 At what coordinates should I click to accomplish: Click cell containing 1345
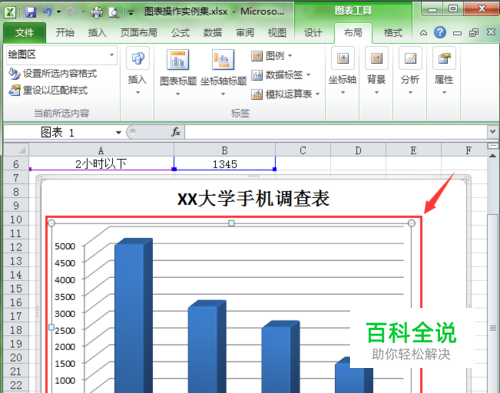click(x=225, y=164)
